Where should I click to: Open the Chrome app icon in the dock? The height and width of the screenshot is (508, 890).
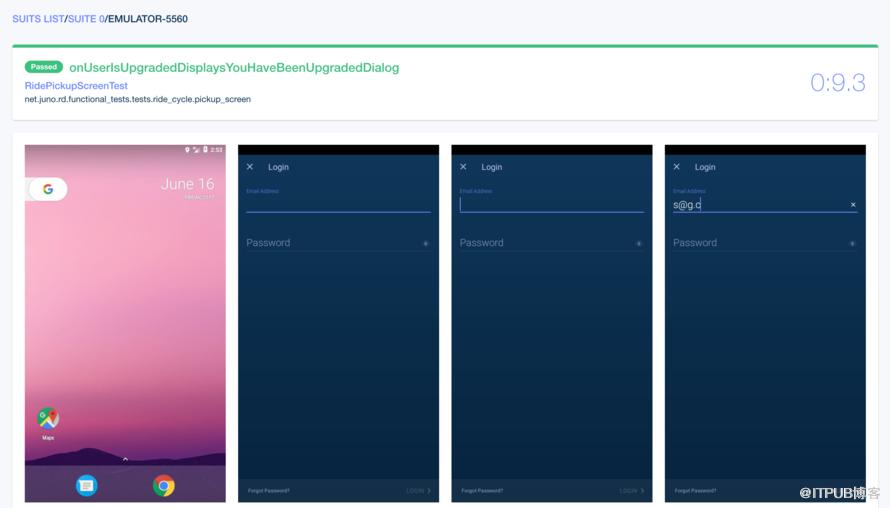pyautogui.click(x=163, y=486)
